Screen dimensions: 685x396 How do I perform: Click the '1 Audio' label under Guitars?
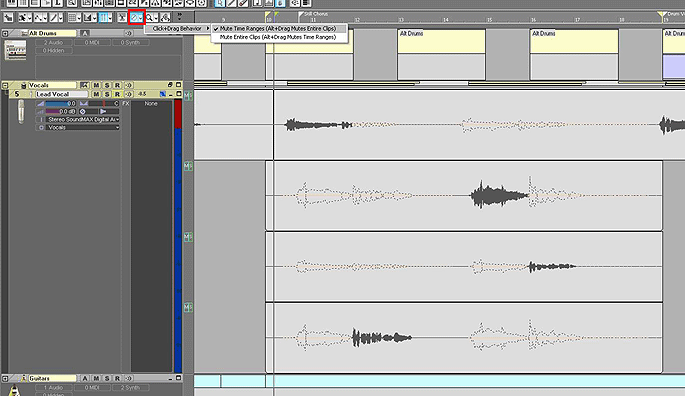tap(54, 387)
